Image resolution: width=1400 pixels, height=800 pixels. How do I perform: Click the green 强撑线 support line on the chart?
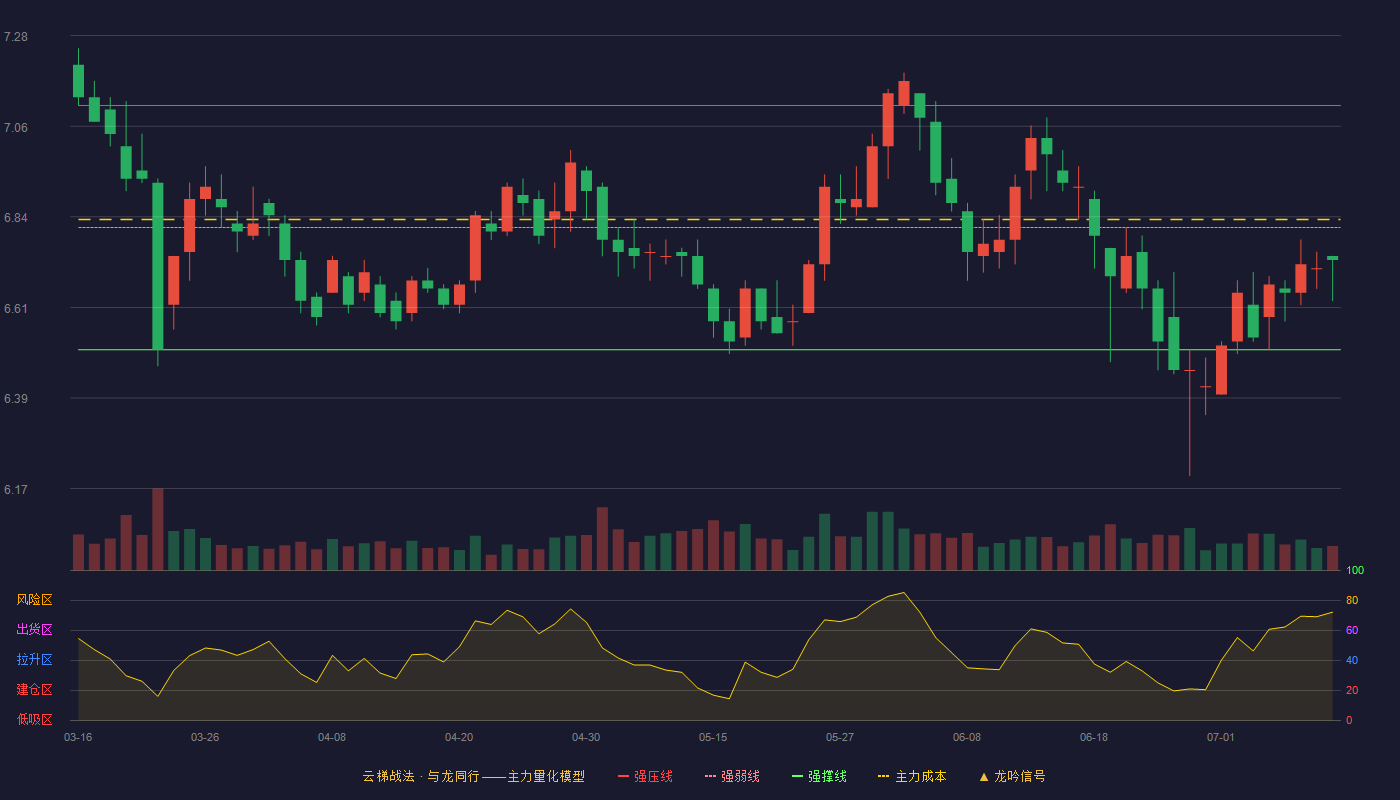pos(709,350)
